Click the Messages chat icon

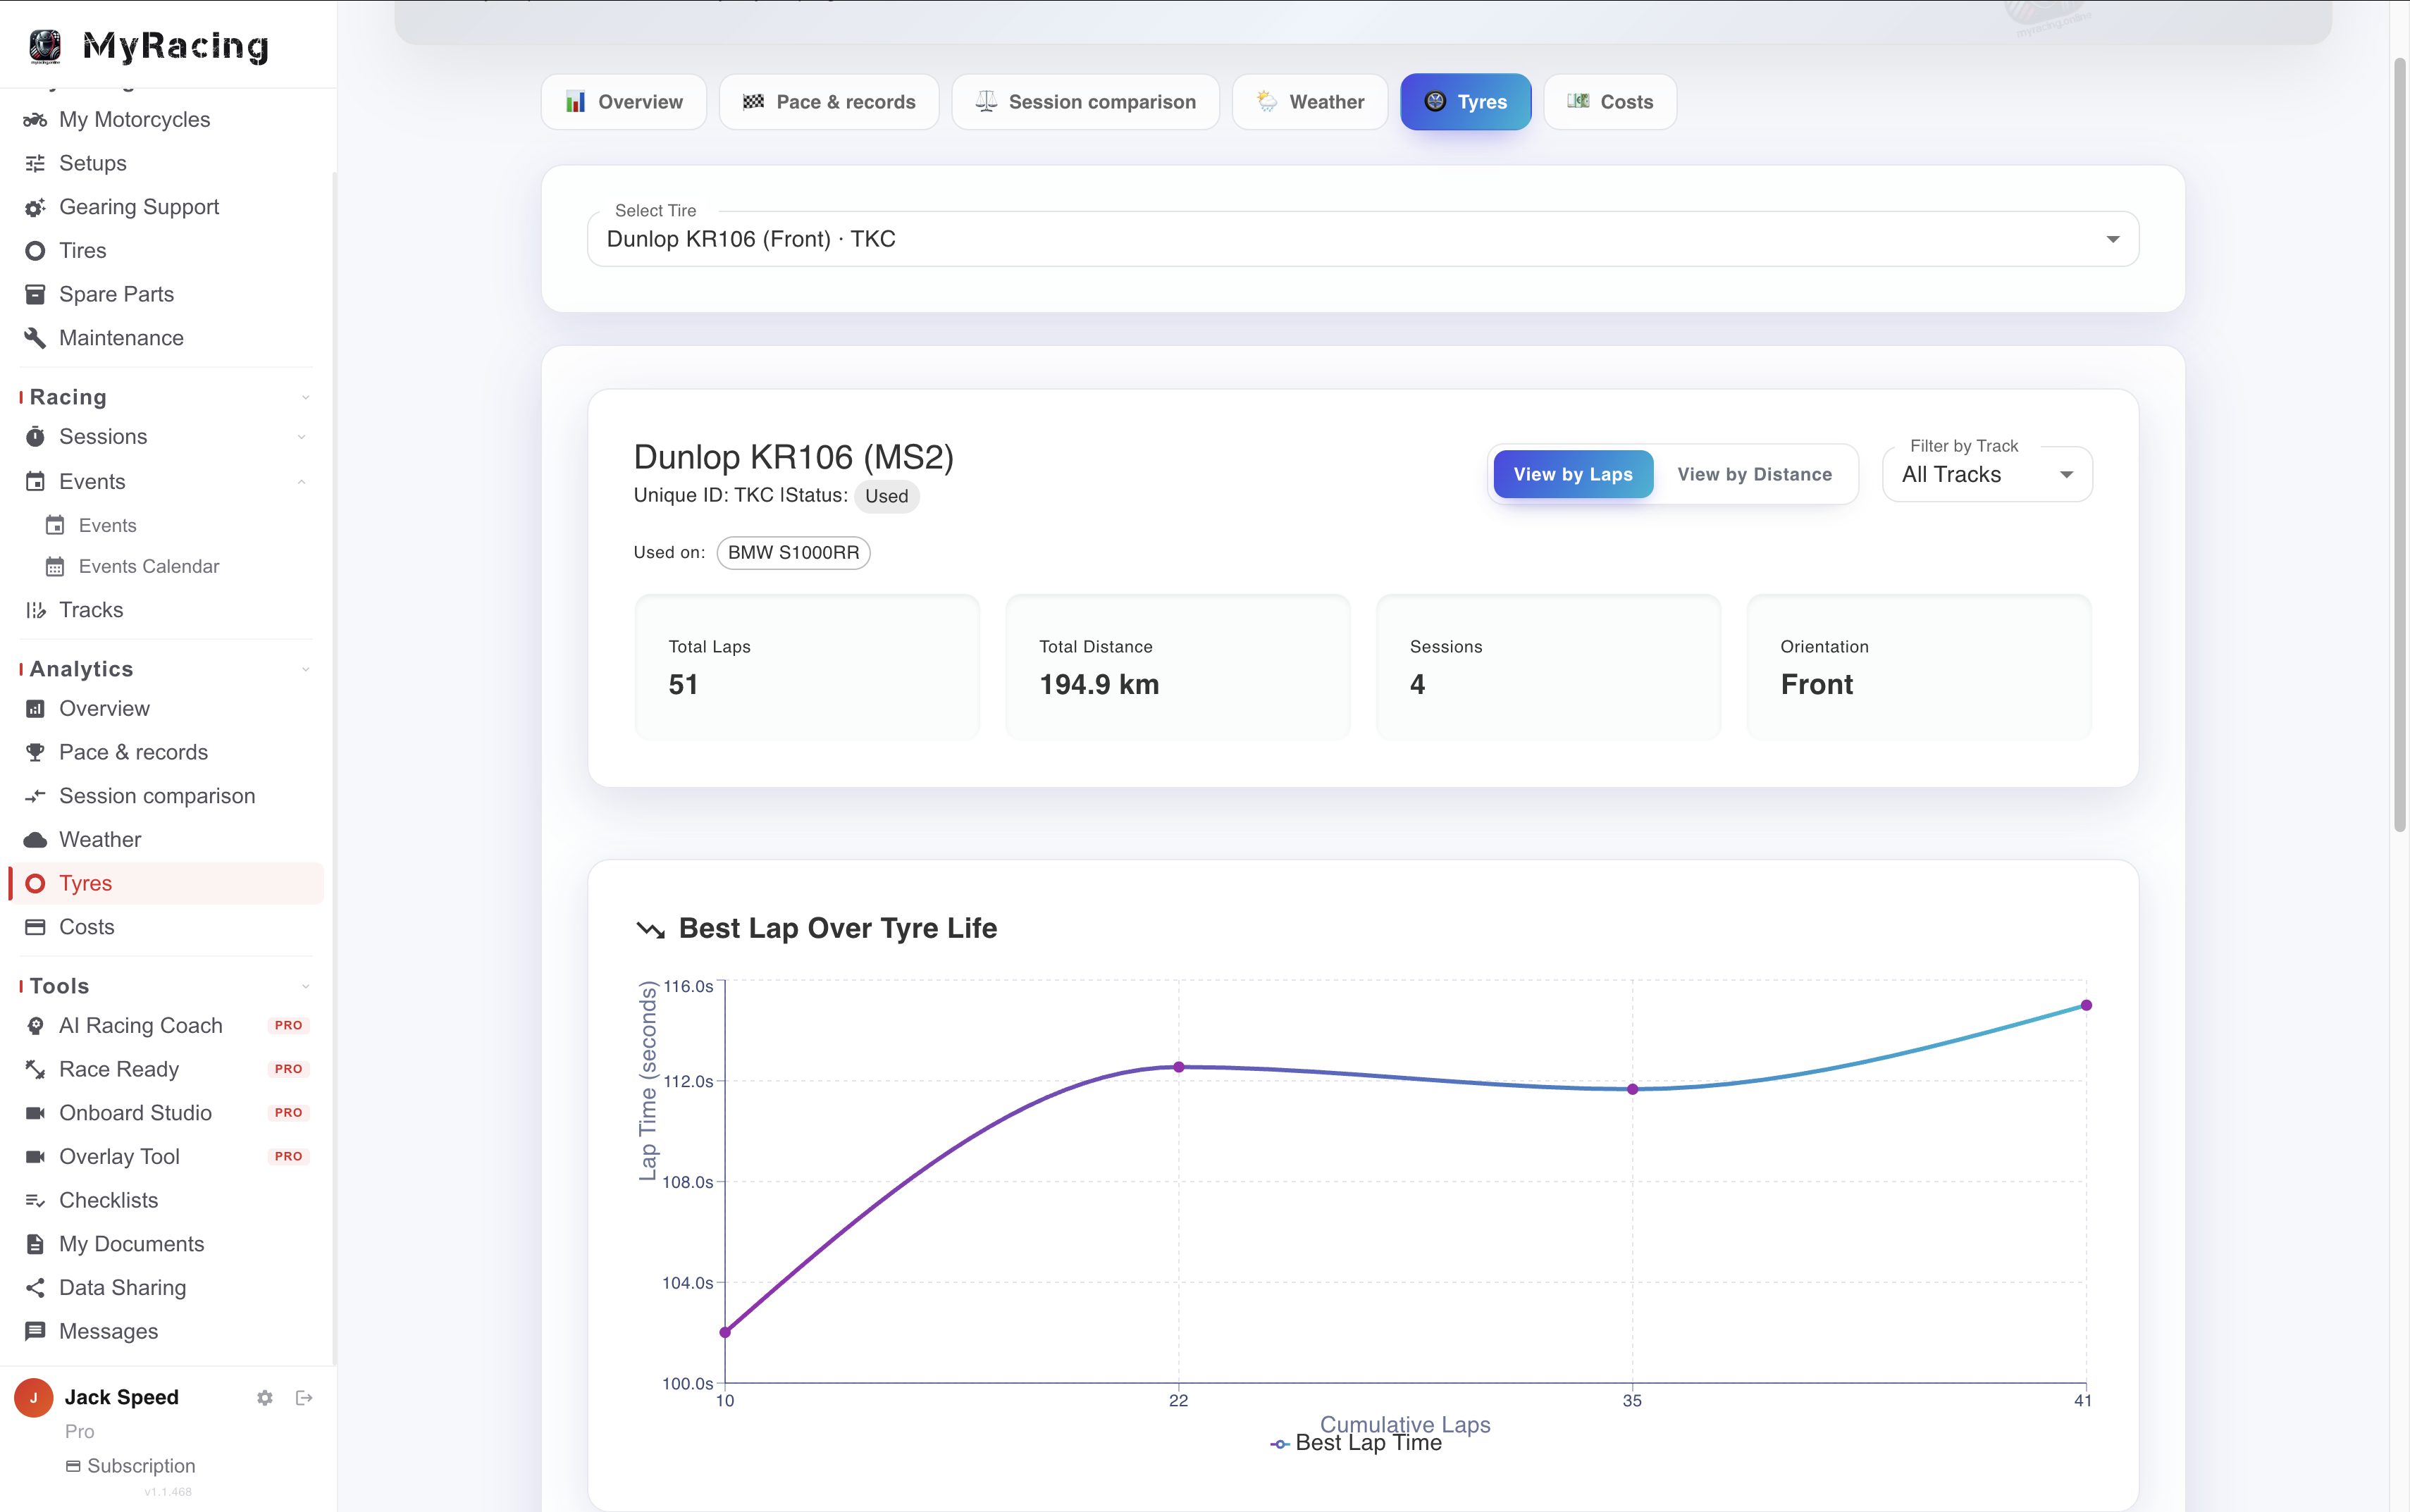coord(35,1331)
